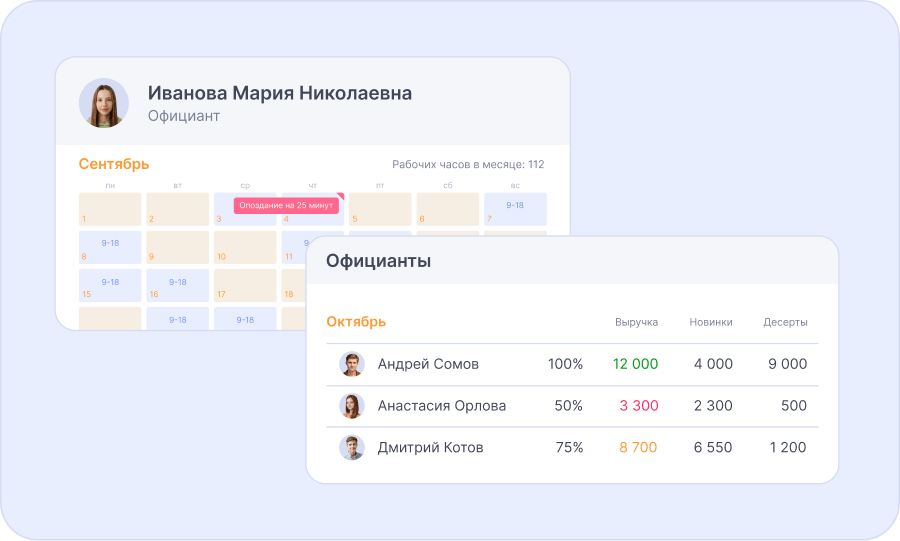The width and height of the screenshot is (900, 541).
Task: Click green revenue value 12 000
Action: coord(635,364)
